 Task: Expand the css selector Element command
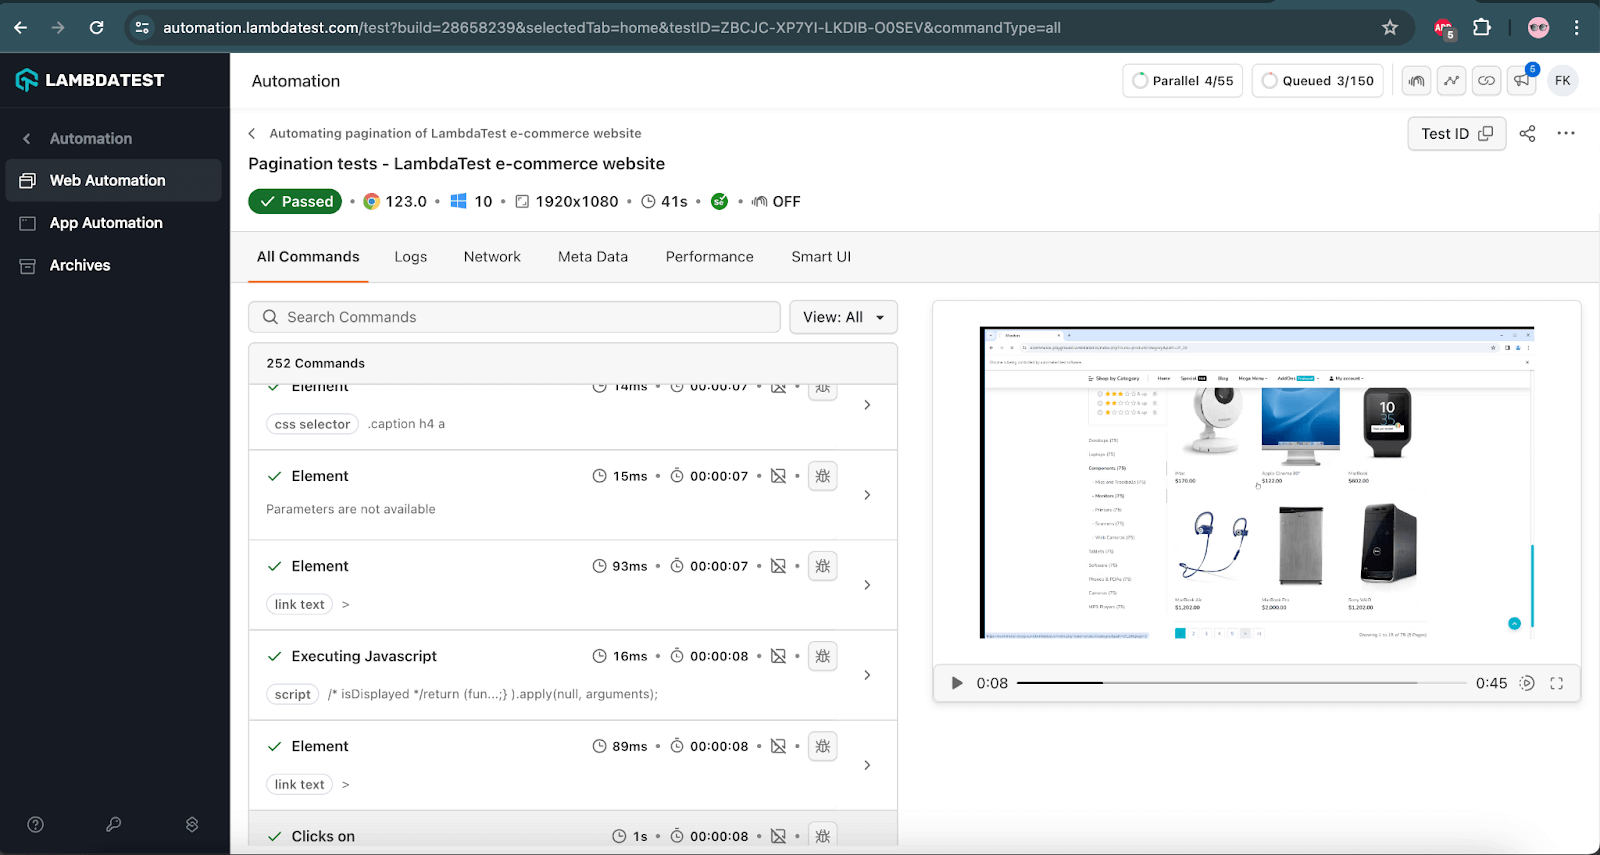[x=867, y=405]
